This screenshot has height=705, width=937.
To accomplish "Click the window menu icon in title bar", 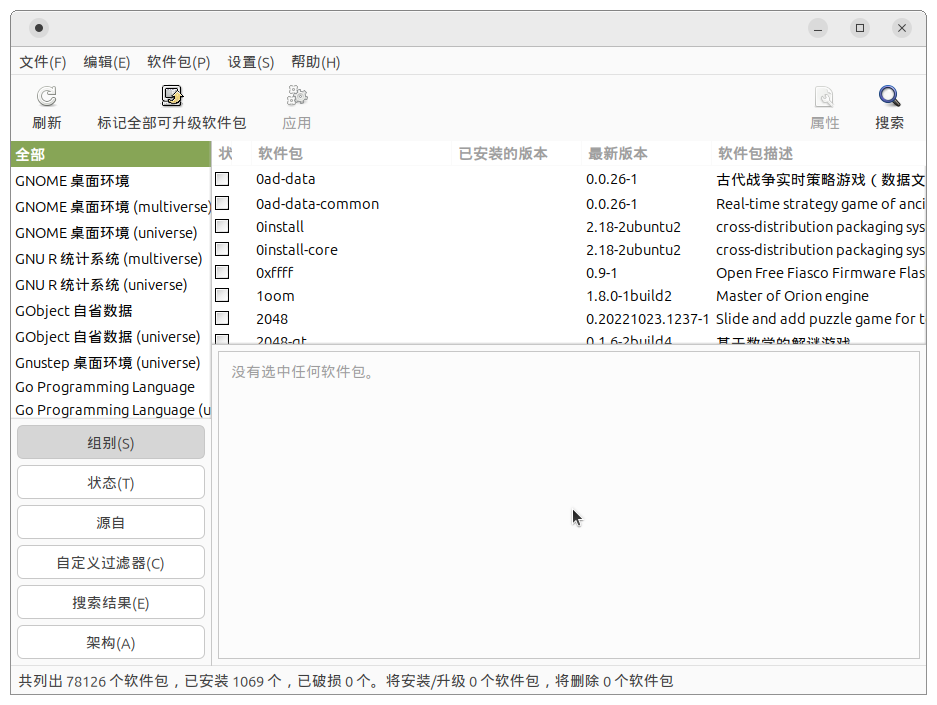I will (x=39, y=28).
